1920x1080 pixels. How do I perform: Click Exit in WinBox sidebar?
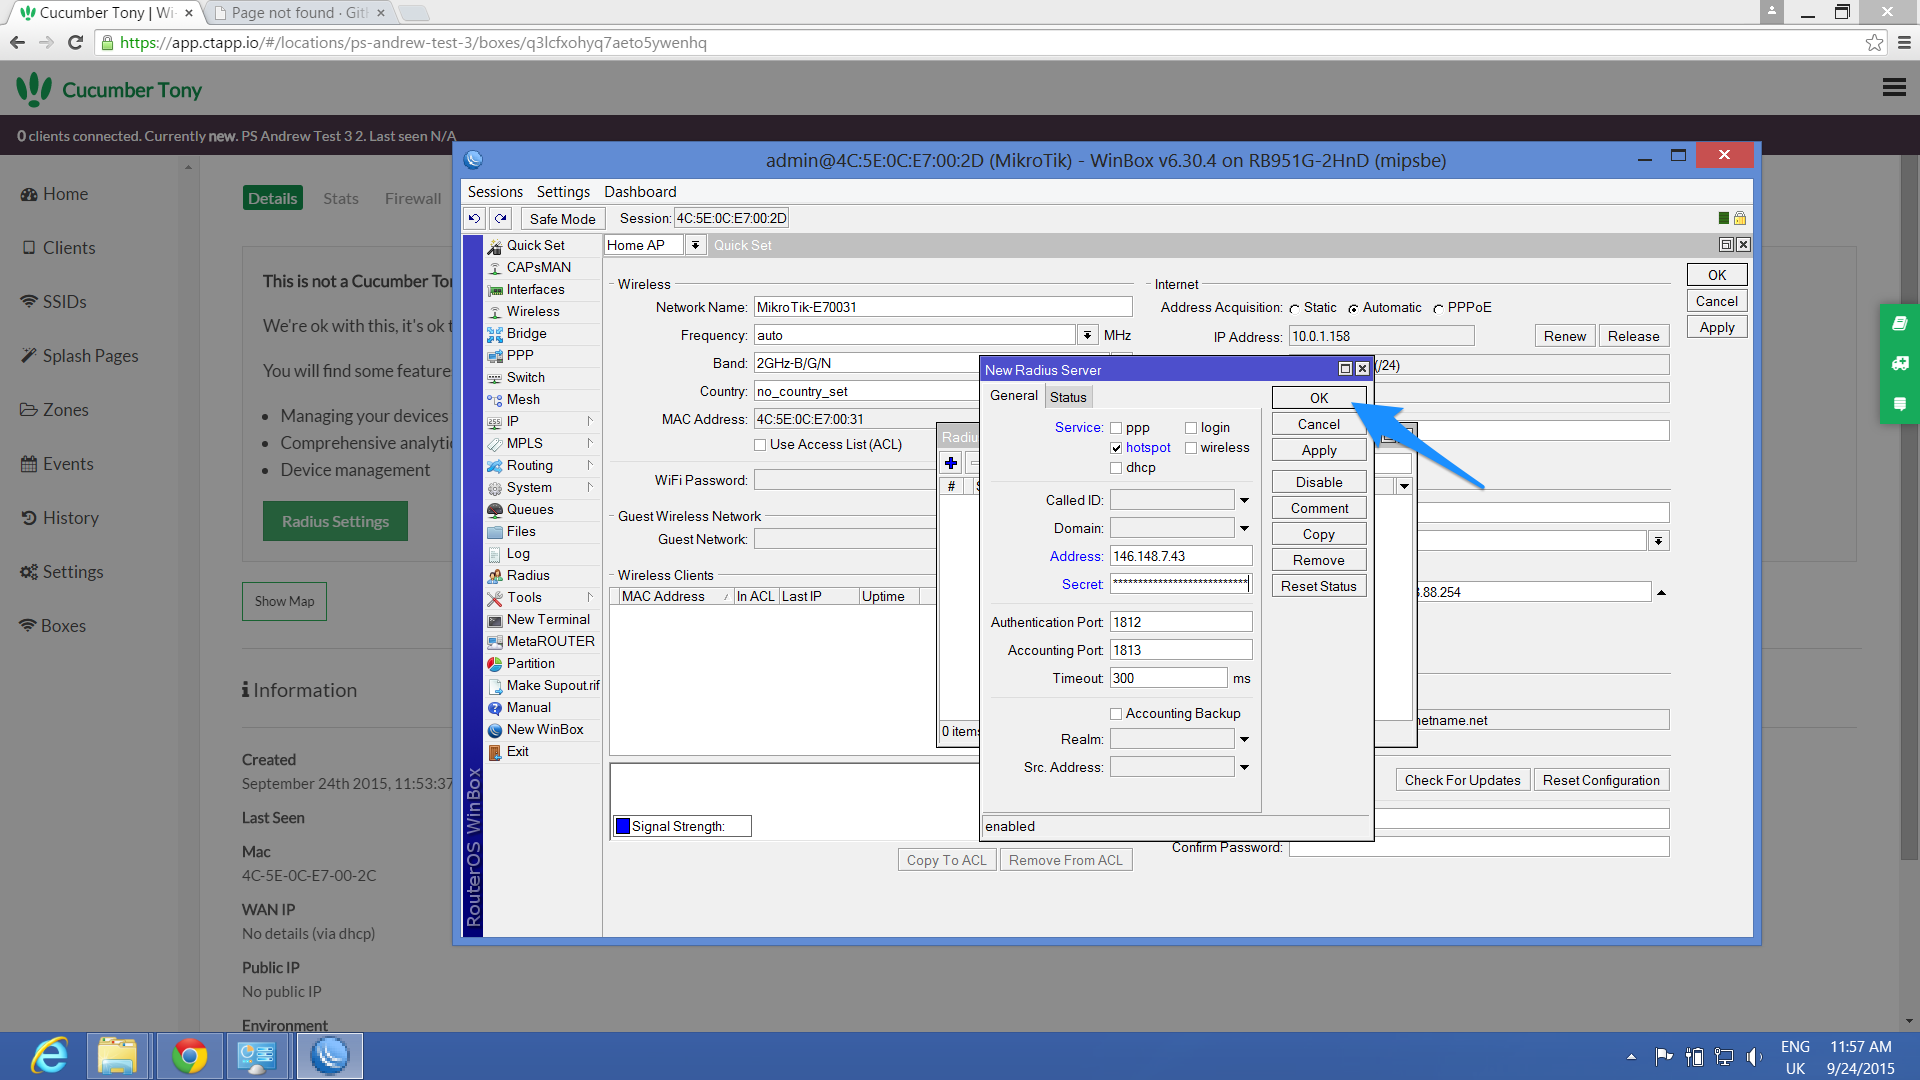click(517, 751)
